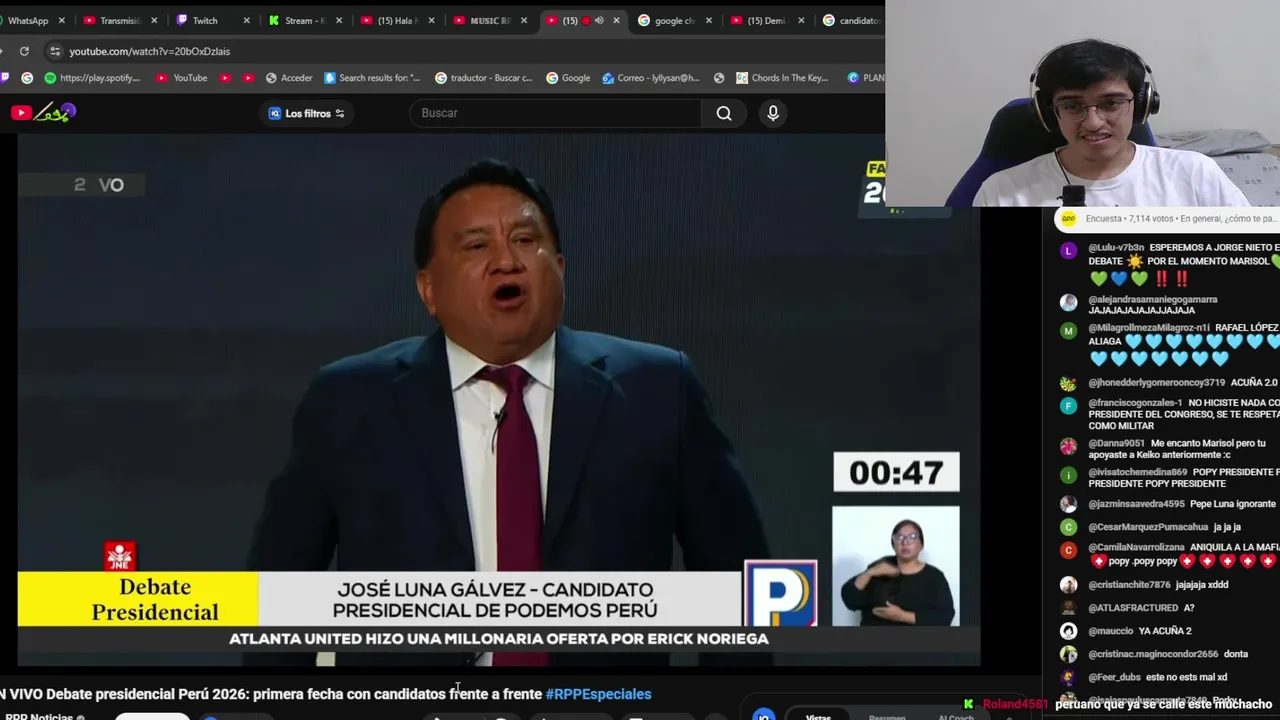
Task: Click avatar of @franciscogonzales-1 in chat
Action: click(1068, 405)
